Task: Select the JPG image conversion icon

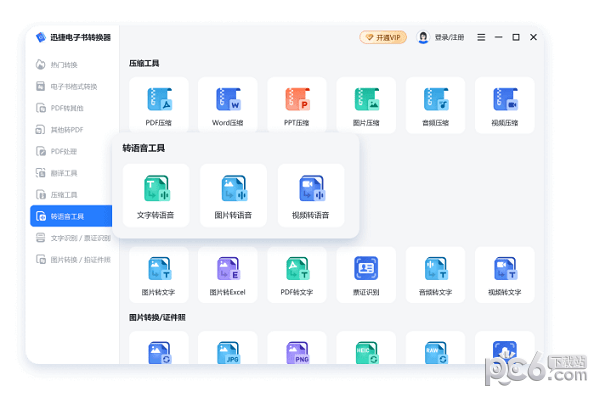Action: point(228,352)
